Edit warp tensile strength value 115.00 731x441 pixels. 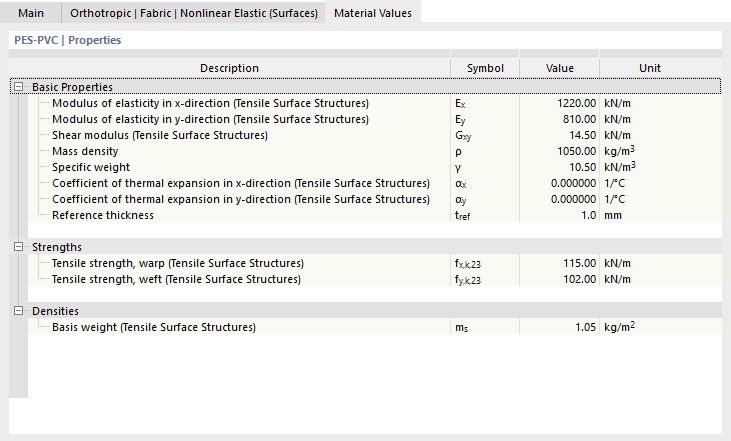(559, 263)
